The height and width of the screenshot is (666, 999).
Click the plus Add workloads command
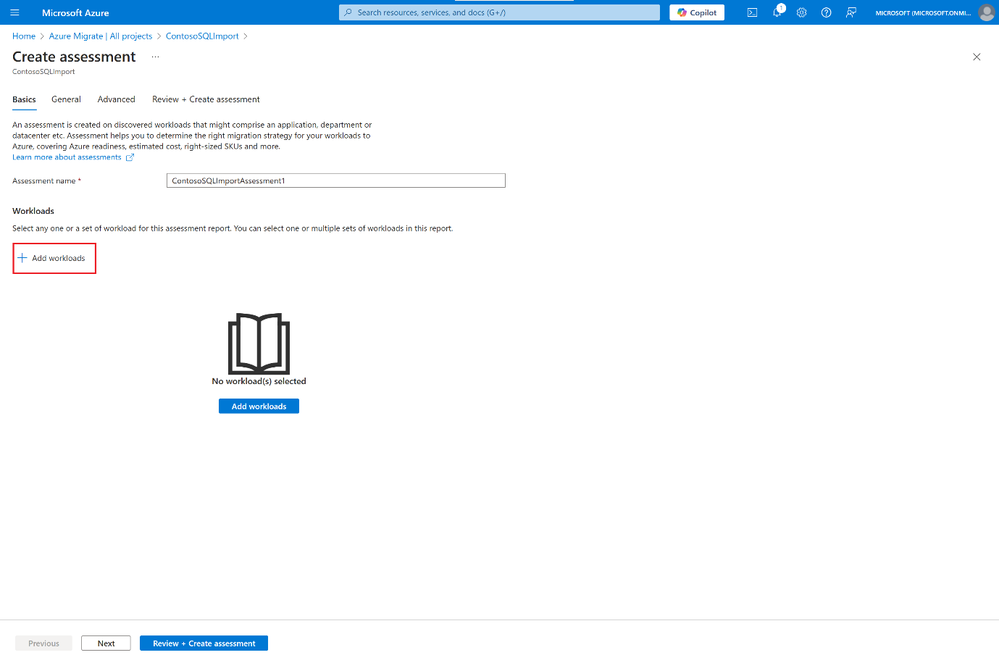[x=52, y=258]
